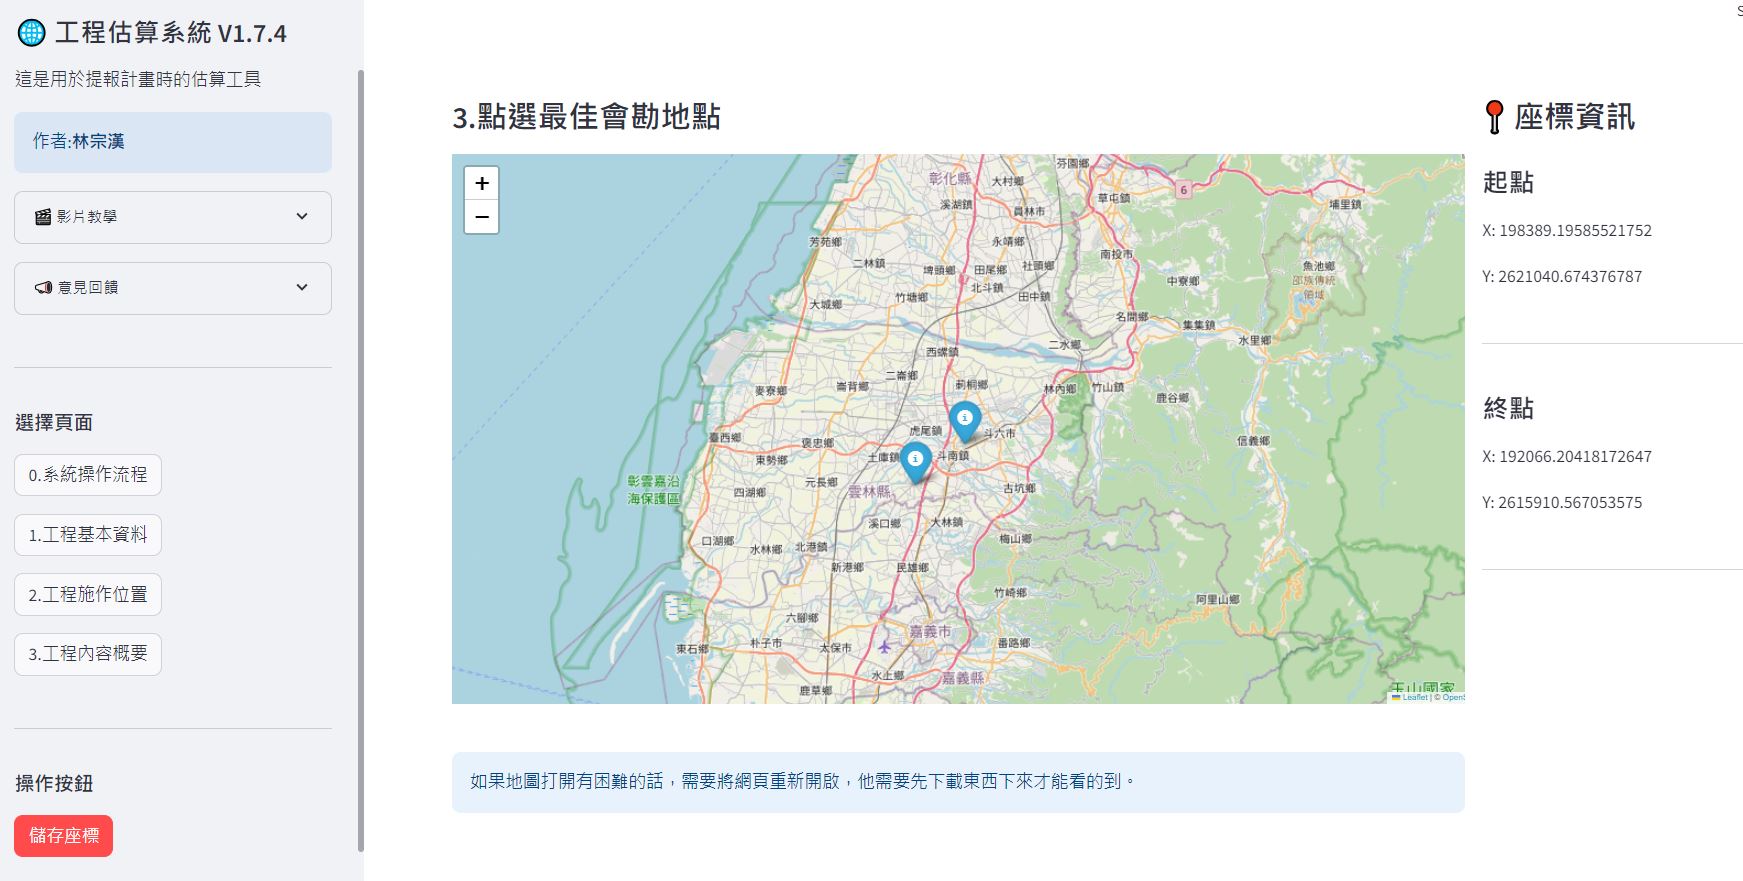Click the megaphone icon in 意見回饋
Viewport: 1743px width, 881px height.
pos(43,288)
